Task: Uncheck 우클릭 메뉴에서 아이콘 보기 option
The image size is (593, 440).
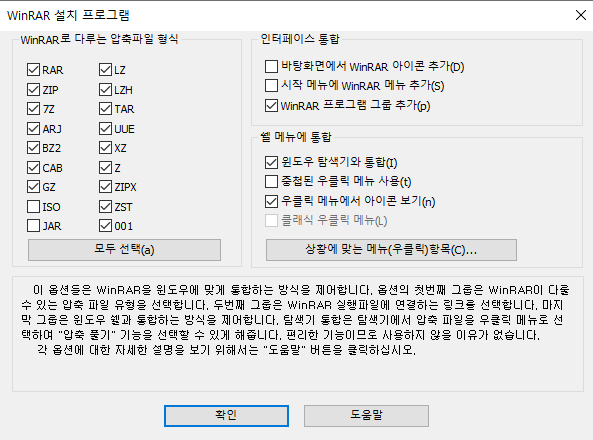Action: 271,201
